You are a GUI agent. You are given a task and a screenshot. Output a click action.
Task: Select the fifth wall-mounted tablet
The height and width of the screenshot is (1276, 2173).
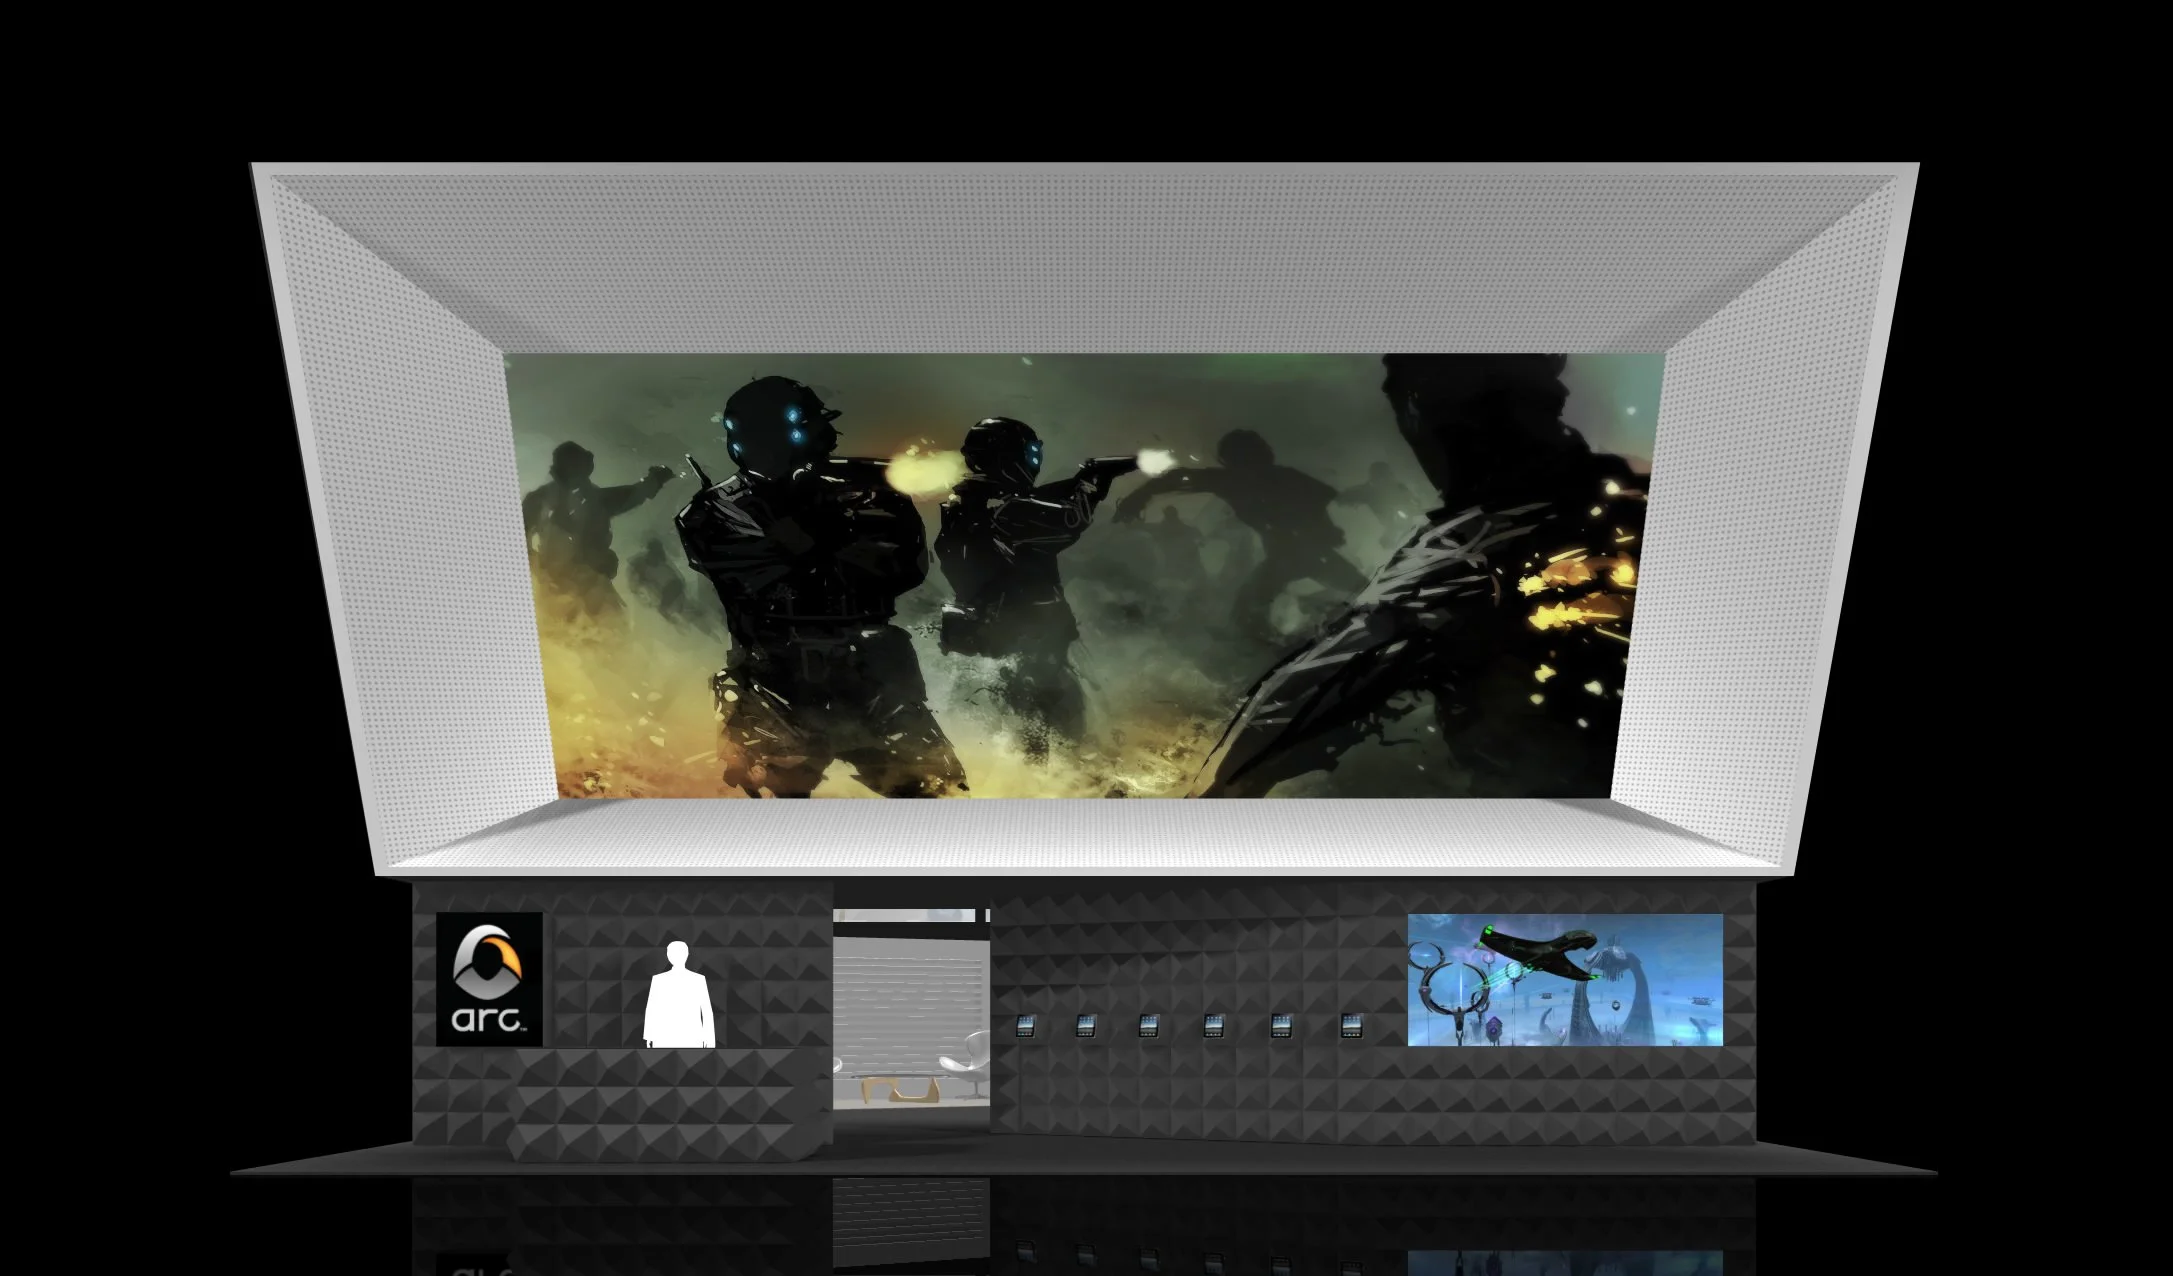[x=1281, y=1025]
